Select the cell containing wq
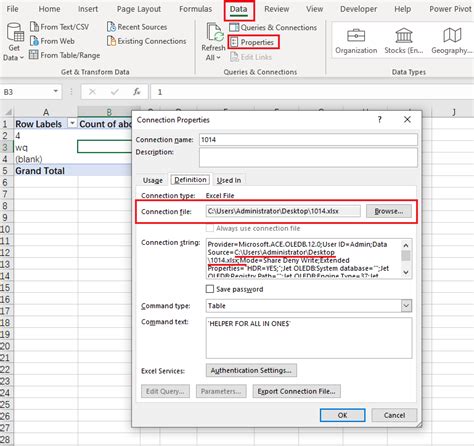This screenshot has width=474, height=446. (x=46, y=147)
